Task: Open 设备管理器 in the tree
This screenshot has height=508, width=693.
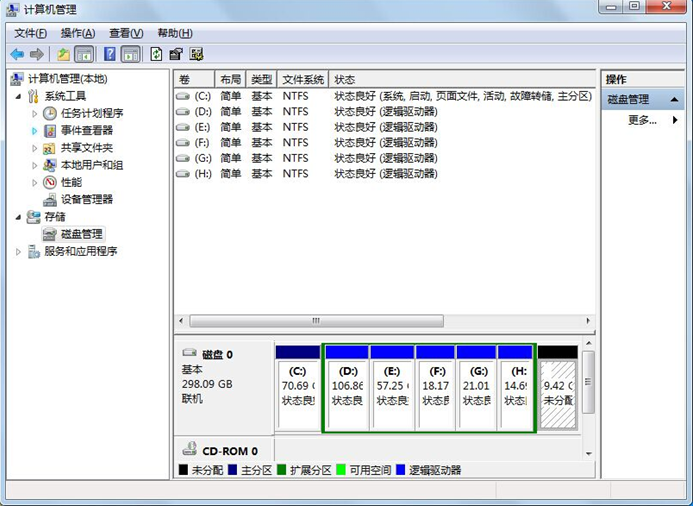Action: click(x=87, y=199)
